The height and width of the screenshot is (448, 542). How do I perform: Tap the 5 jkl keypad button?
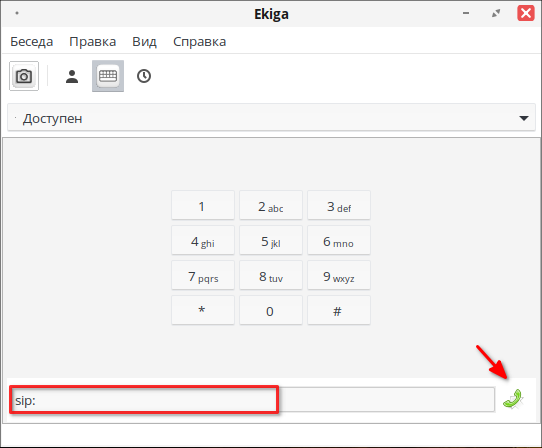pyautogui.click(x=271, y=240)
